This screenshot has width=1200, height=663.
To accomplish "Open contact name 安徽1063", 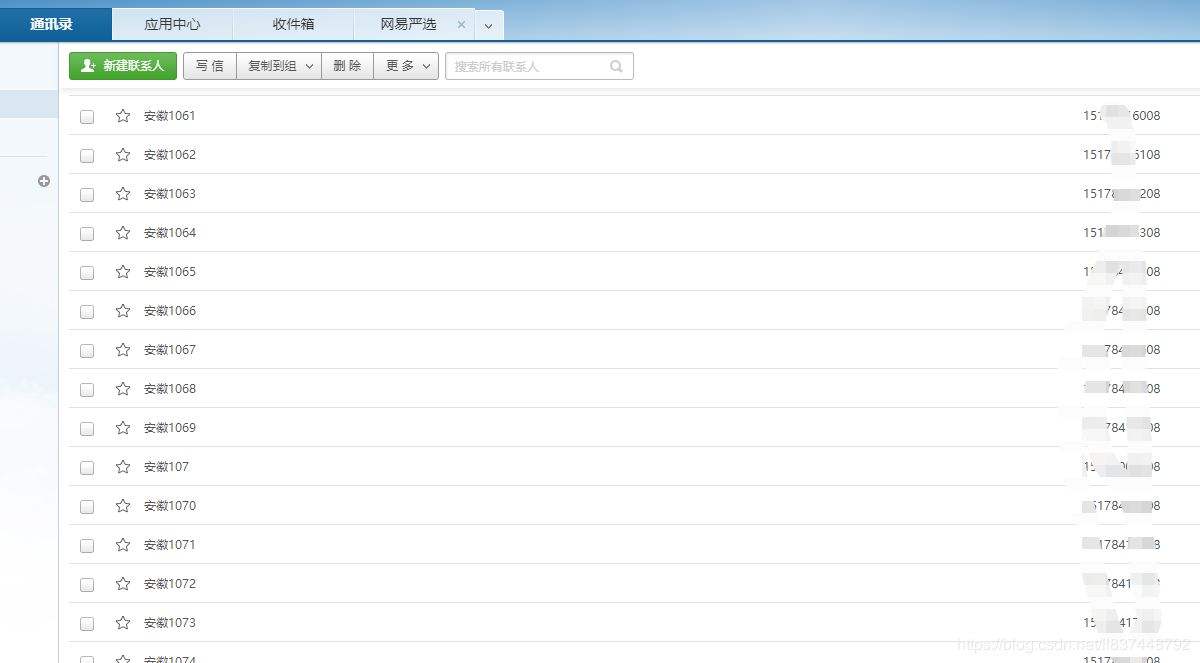I will pos(170,194).
